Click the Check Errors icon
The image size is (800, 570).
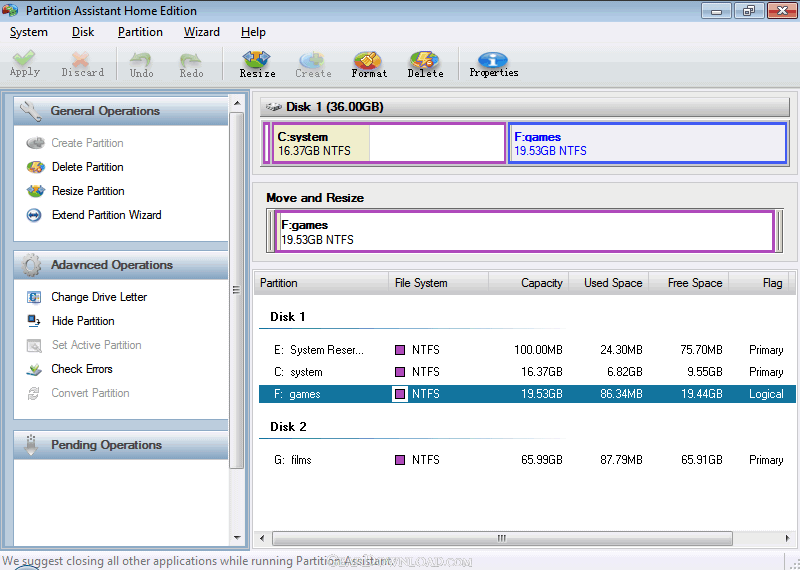[x=34, y=369]
